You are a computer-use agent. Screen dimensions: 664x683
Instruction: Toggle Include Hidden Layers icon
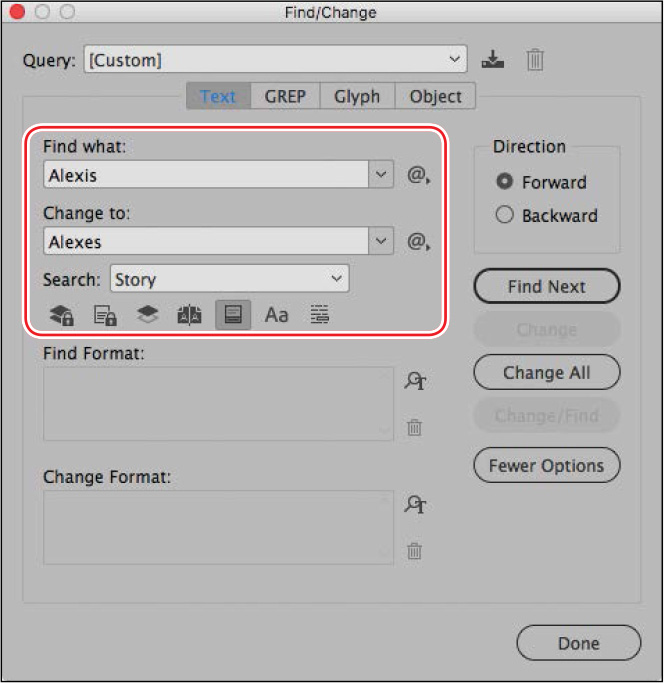point(148,314)
